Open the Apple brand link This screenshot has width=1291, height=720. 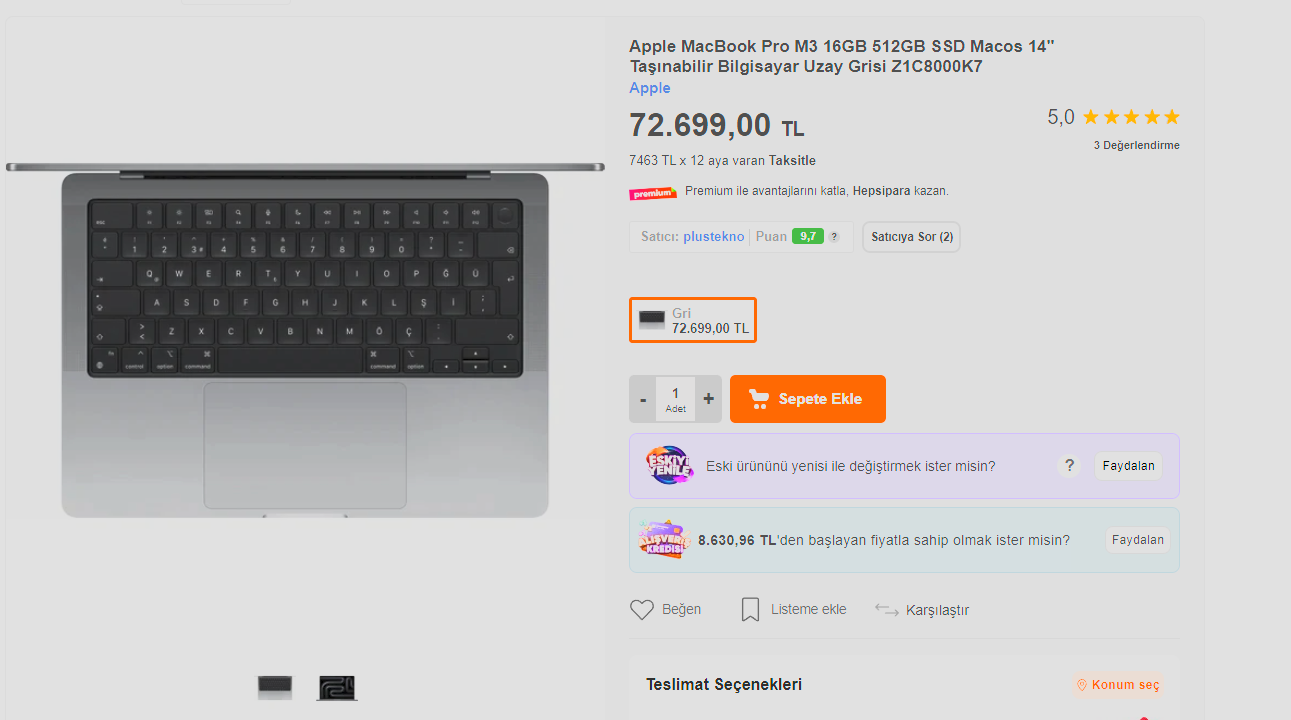tap(650, 88)
